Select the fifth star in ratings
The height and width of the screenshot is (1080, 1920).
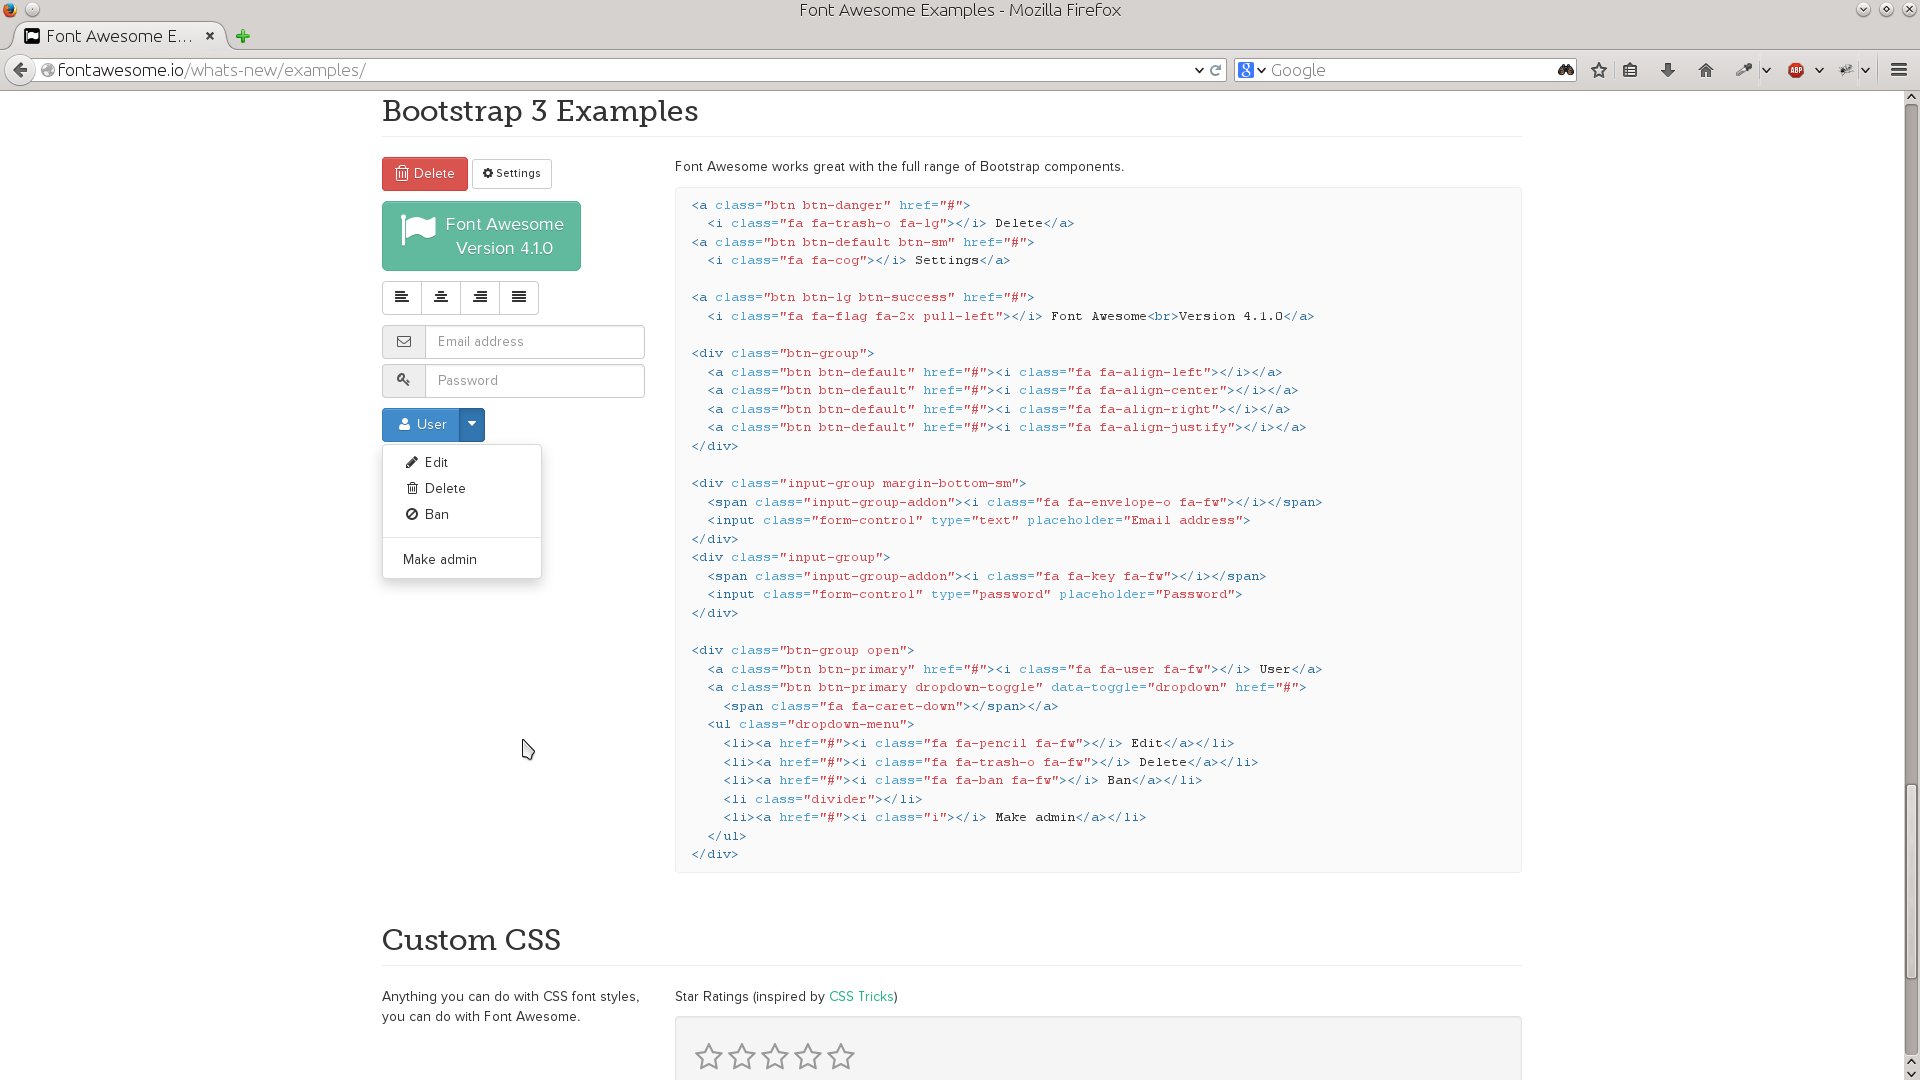tap(841, 1056)
